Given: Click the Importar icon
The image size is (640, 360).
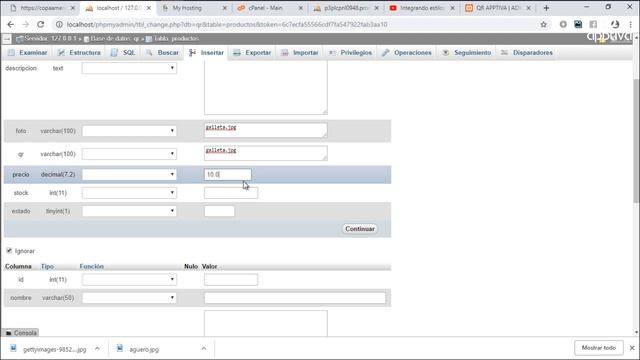Looking at the screenshot, I should click(x=284, y=53).
